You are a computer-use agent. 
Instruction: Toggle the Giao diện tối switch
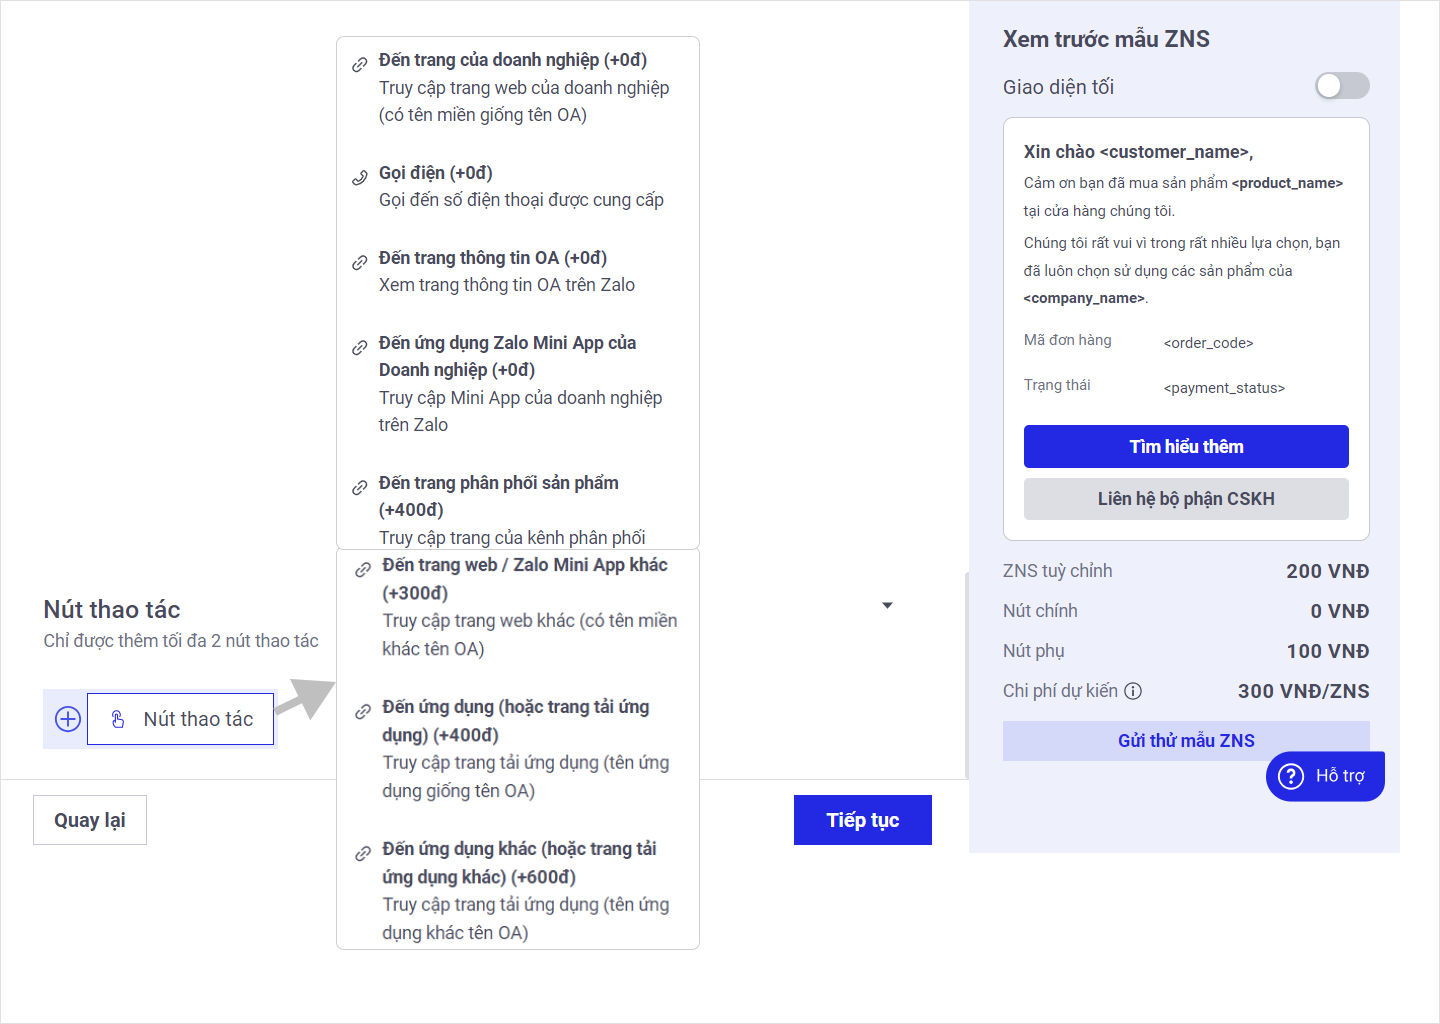1341,86
